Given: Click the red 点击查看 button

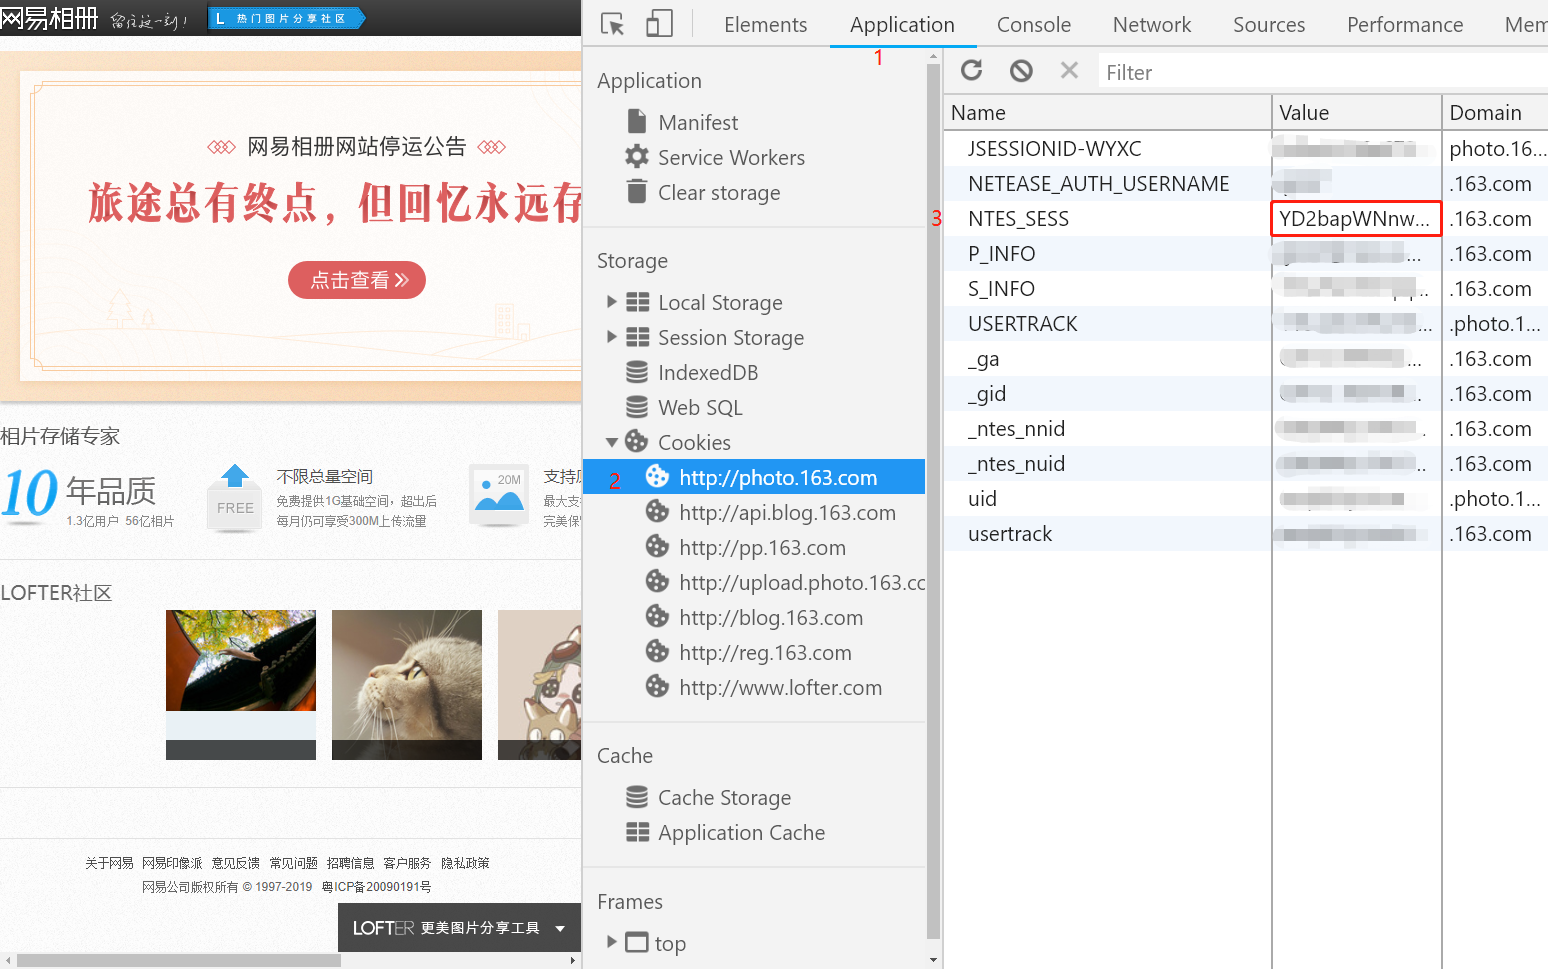Looking at the screenshot, I should coord(356,280).
